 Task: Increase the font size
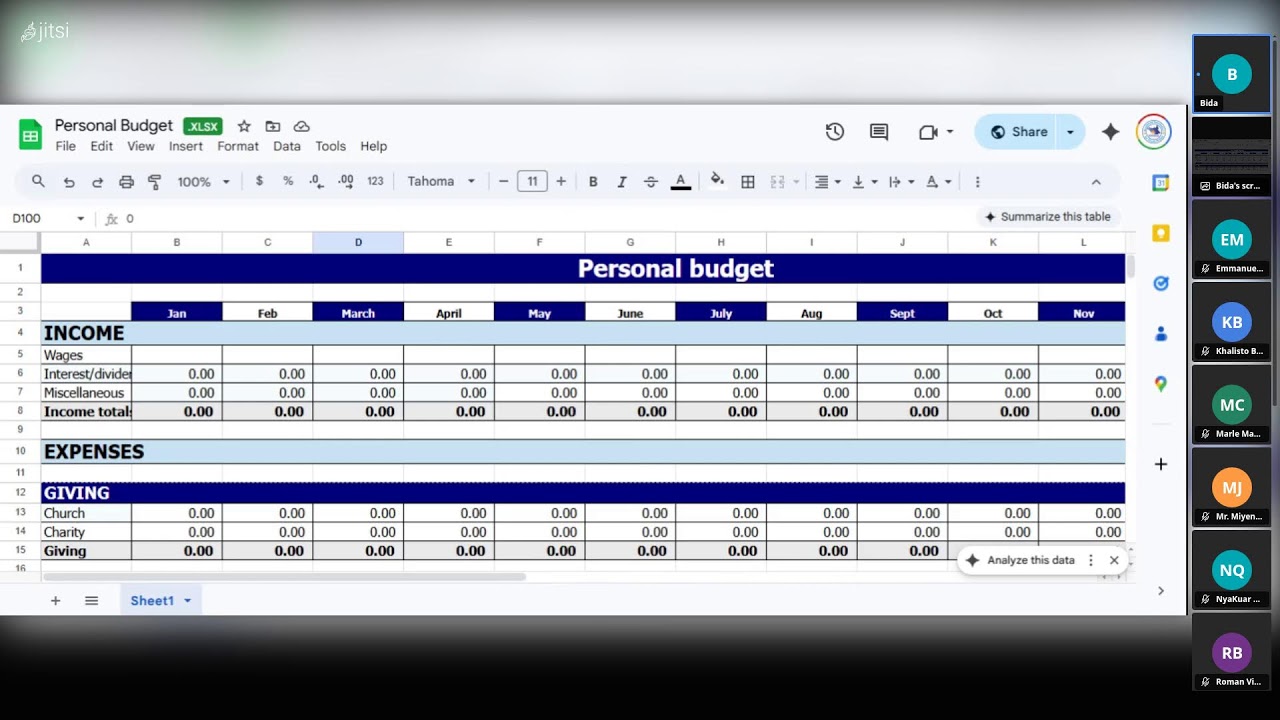point(561,182)
